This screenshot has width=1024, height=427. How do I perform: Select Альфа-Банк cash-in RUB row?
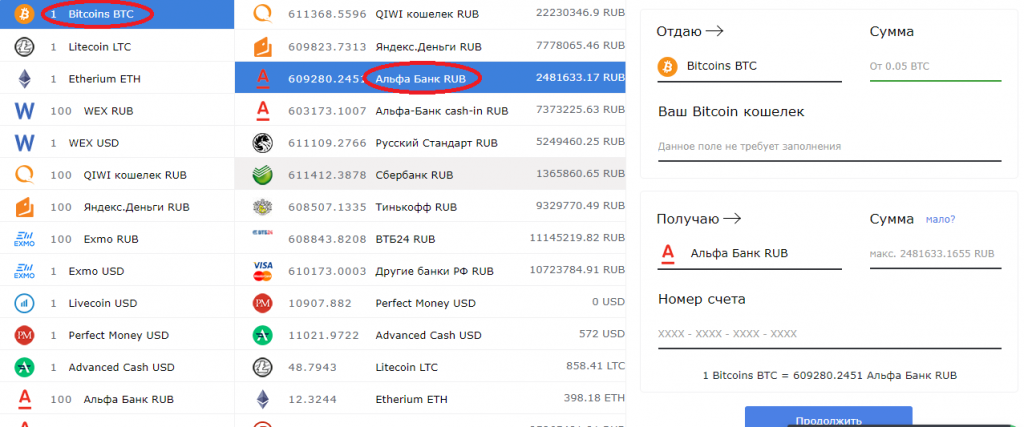[441, 111]
